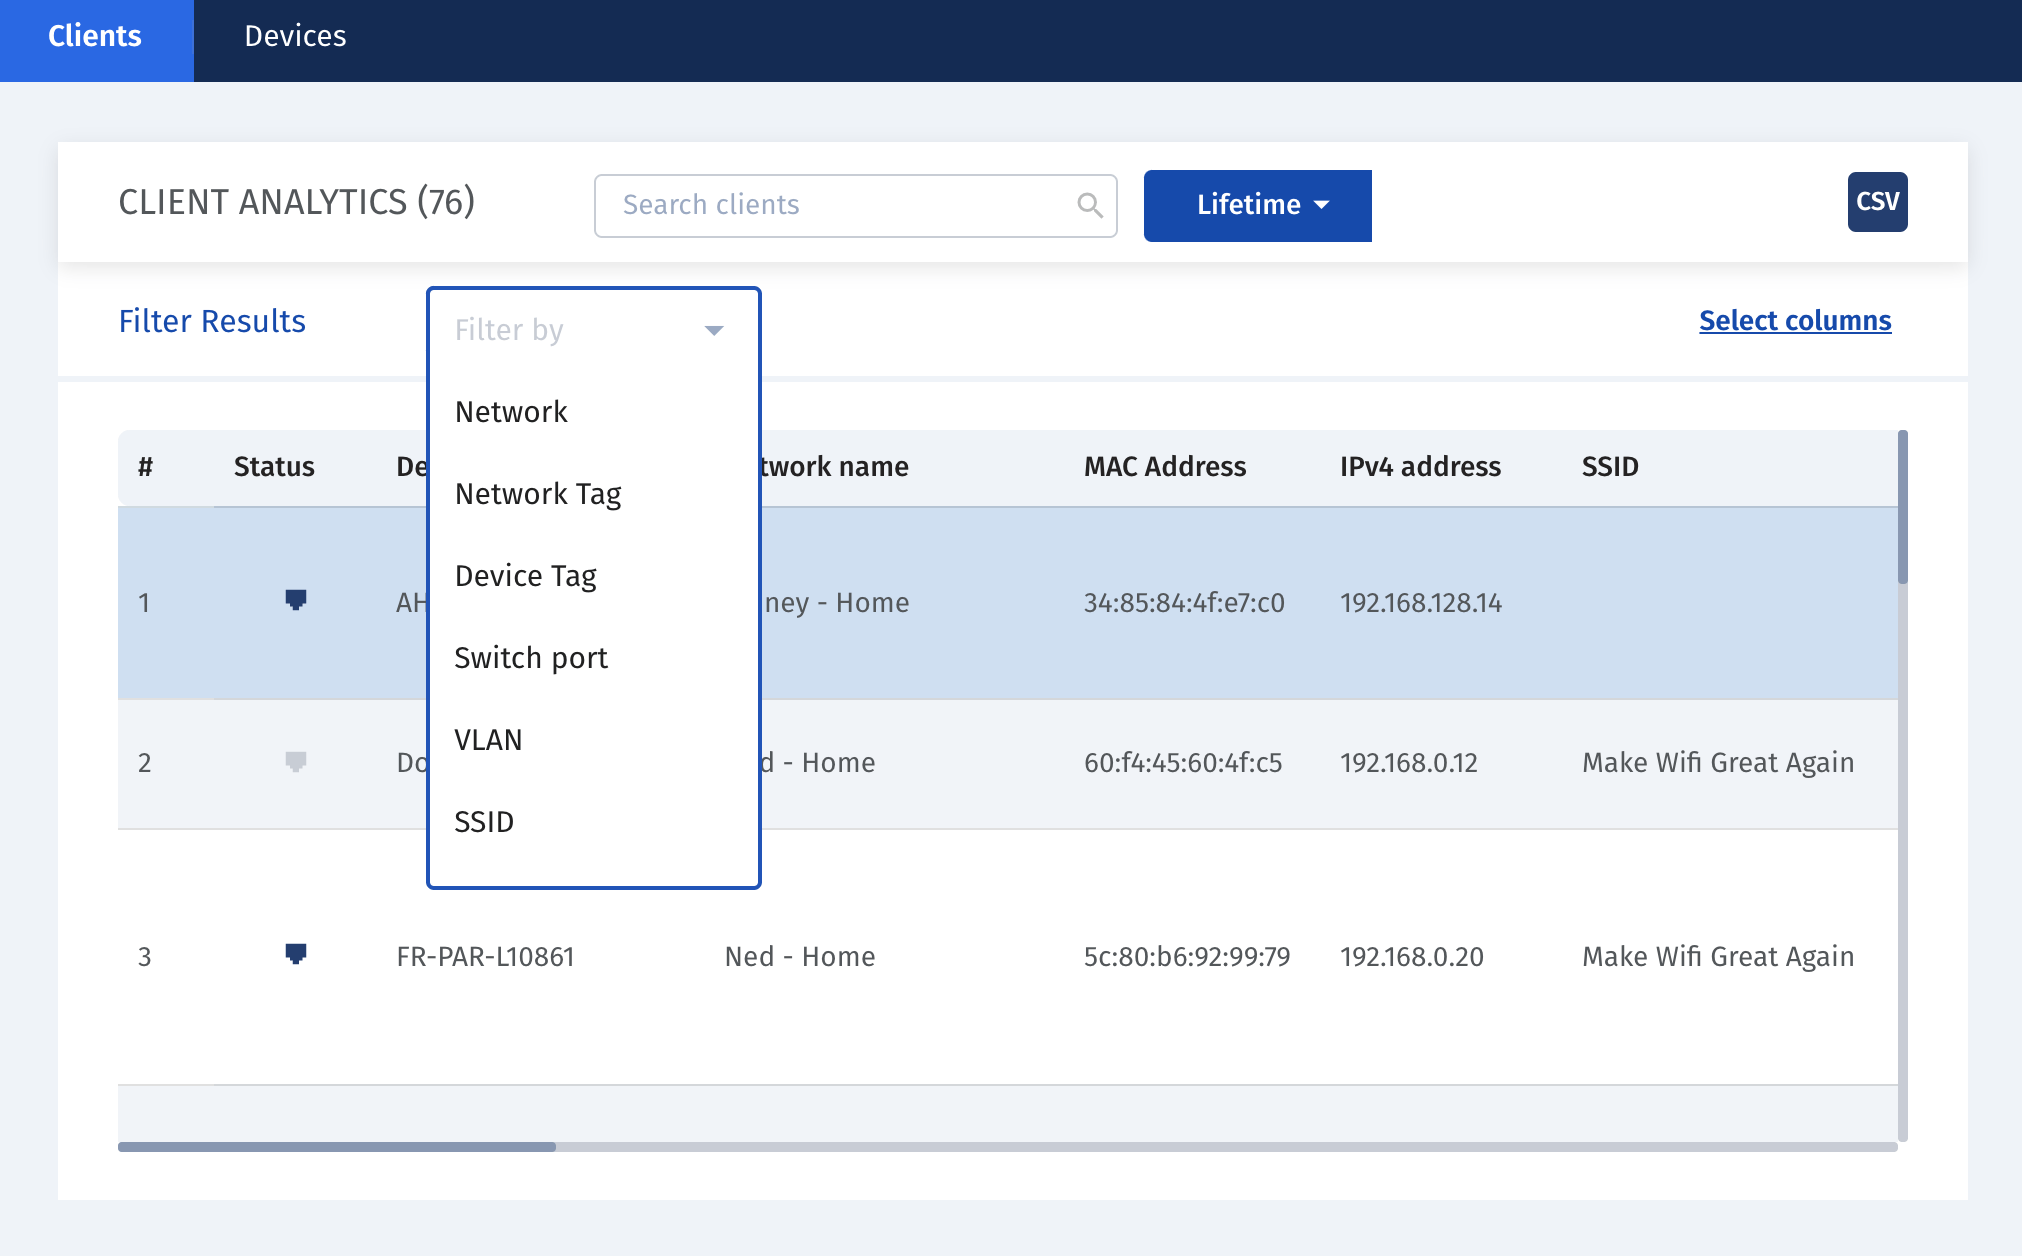The image size is (2022, 1256).
Task: Click the greyed-out status icon on row 2
Action: pyautogui.click(x=295, y=762)
